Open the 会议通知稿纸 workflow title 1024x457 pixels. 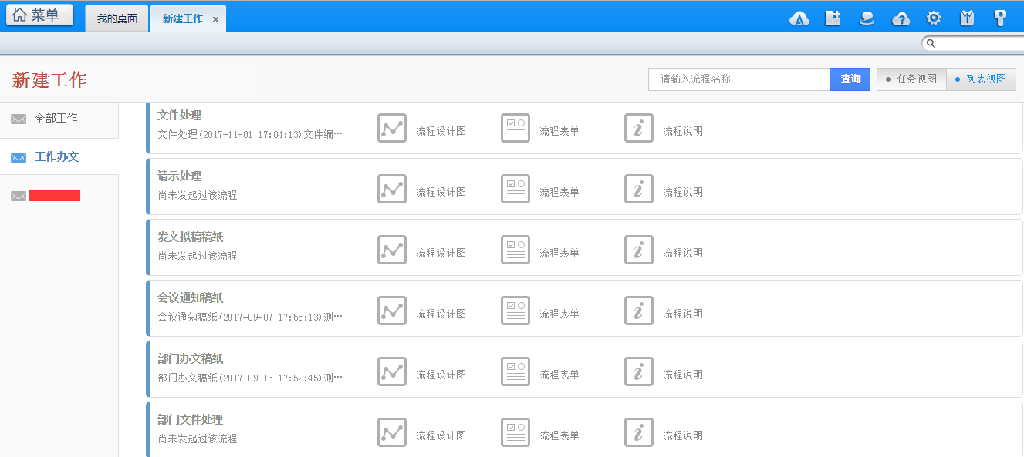click(190, 297)
